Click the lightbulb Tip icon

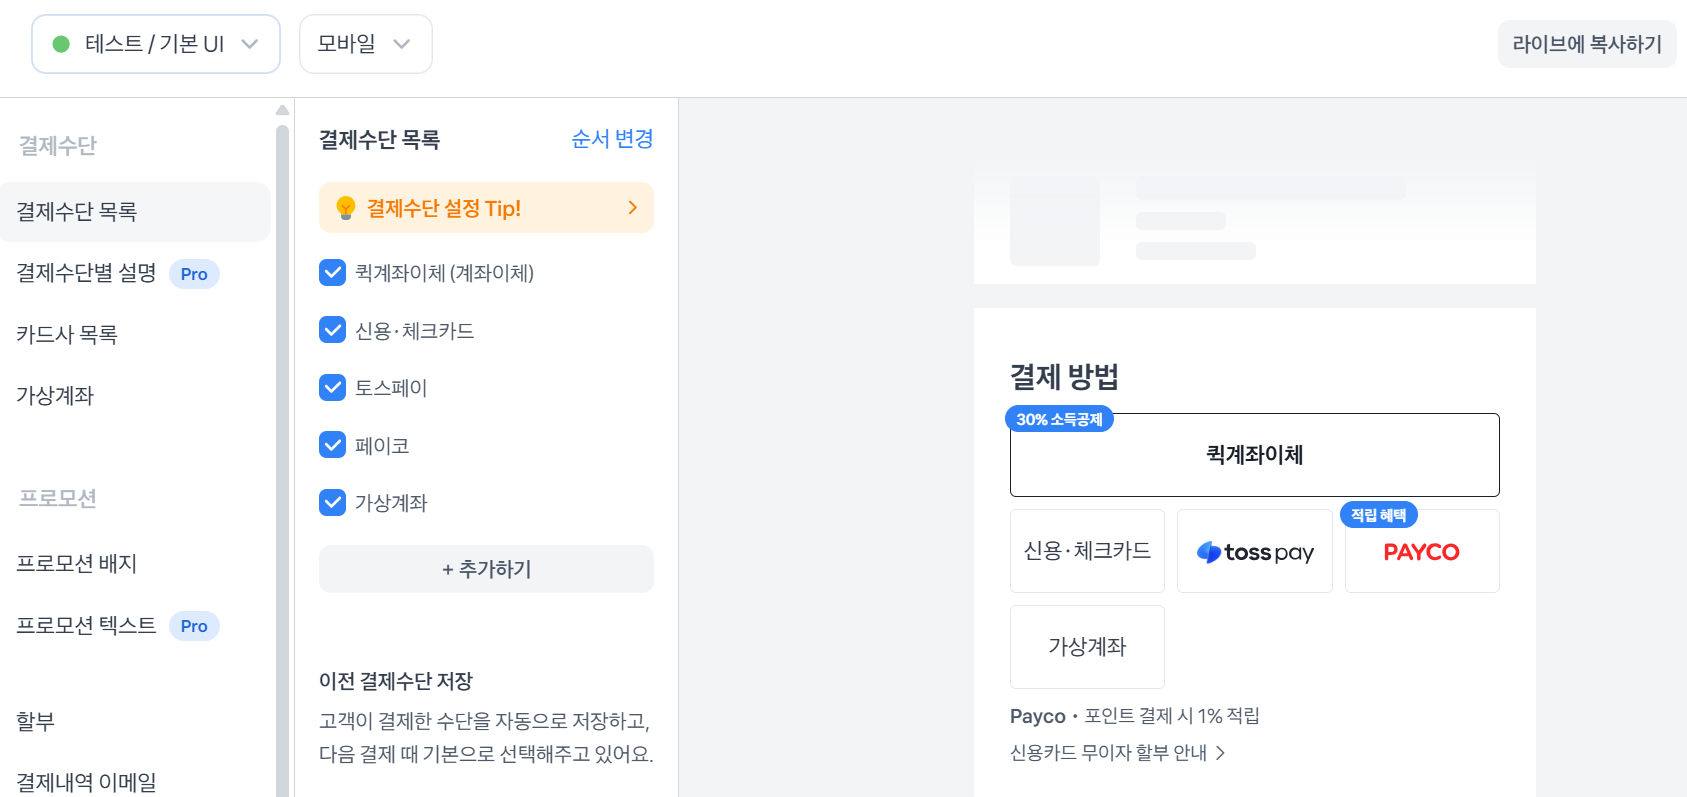point(346,208)
